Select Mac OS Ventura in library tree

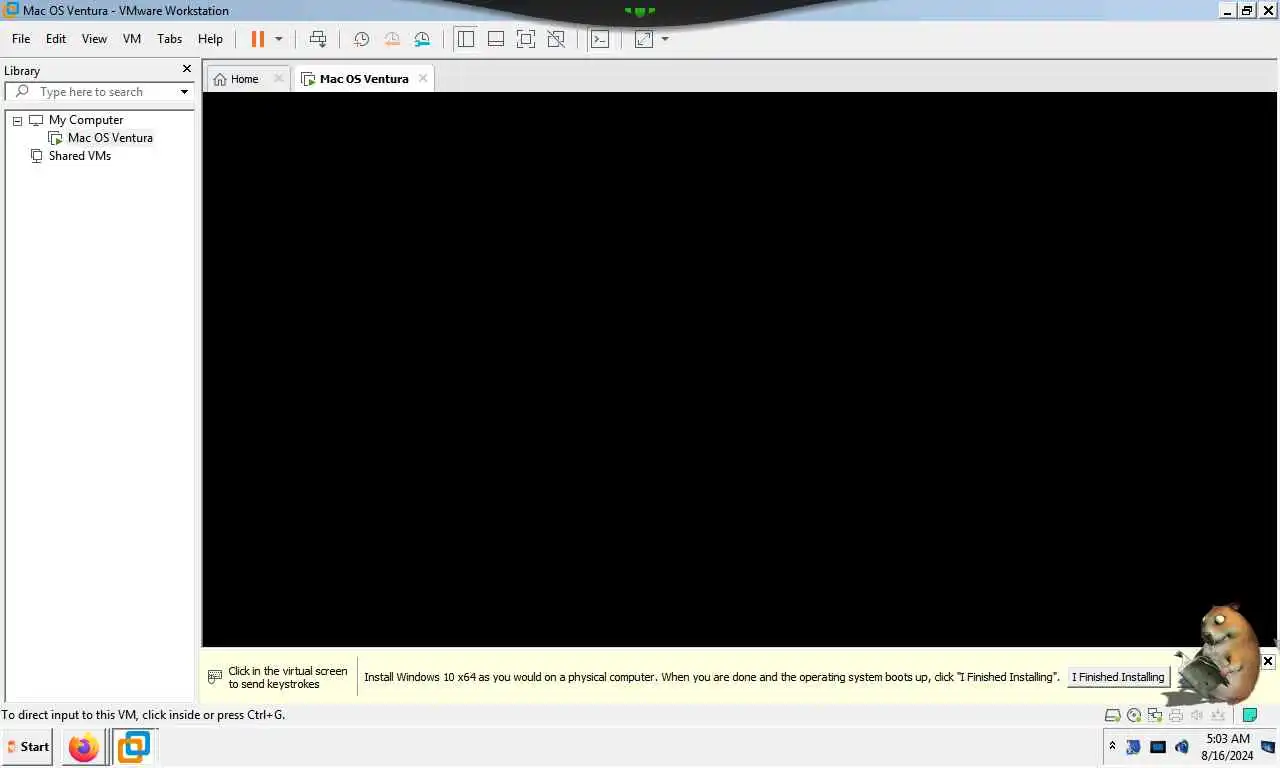pos(110,138)
